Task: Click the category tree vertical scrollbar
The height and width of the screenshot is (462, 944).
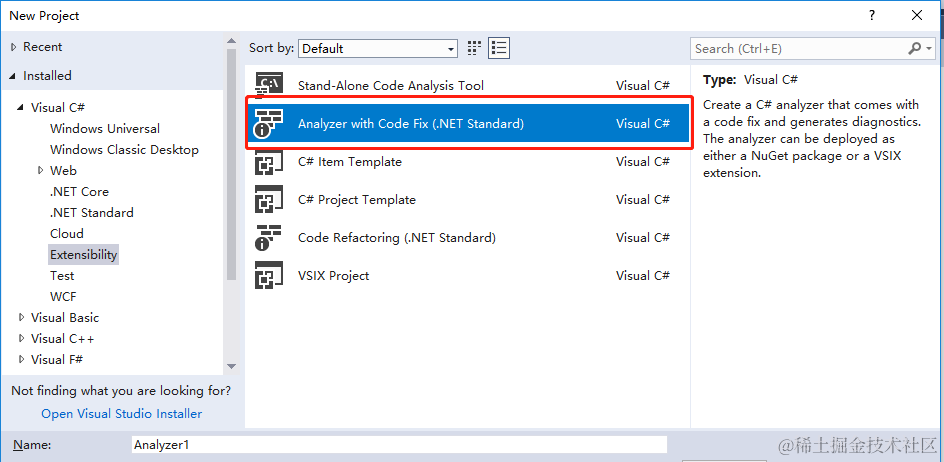Action: coord(231,164)
